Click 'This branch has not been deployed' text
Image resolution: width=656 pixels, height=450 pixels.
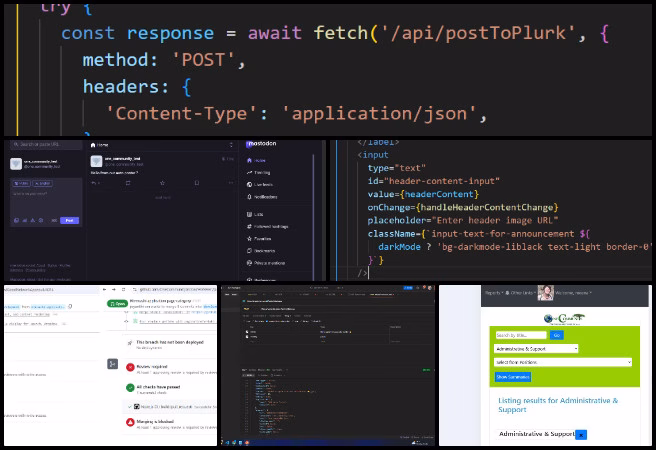pos(170,342)
